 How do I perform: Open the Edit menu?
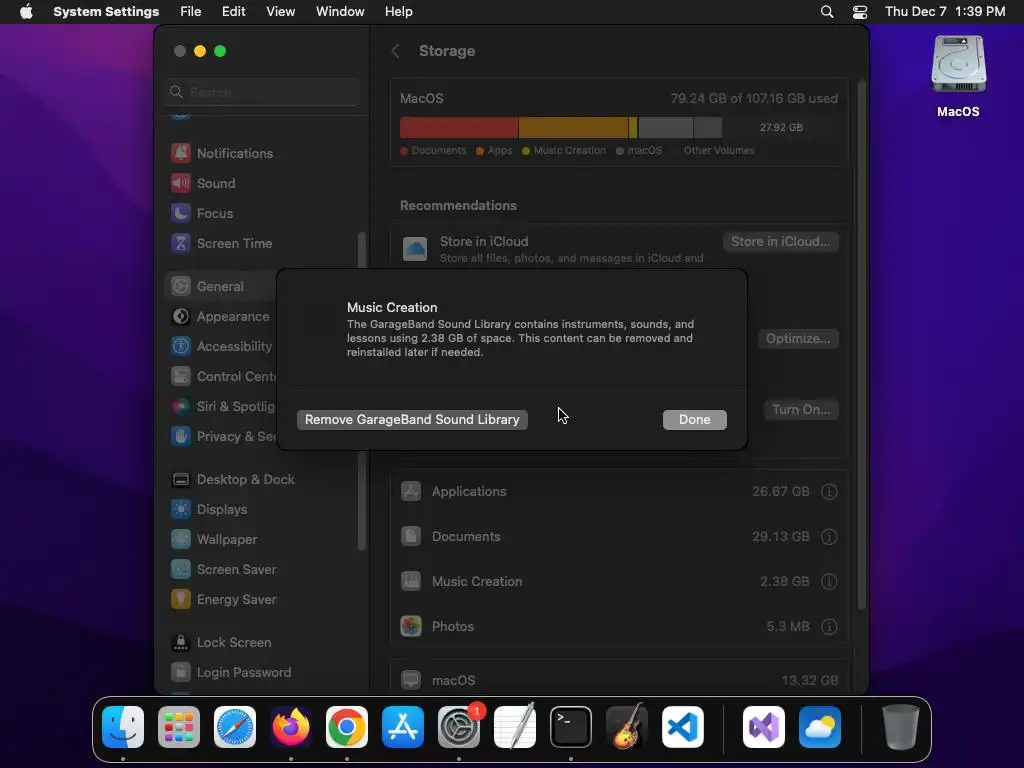click(233, 12)
